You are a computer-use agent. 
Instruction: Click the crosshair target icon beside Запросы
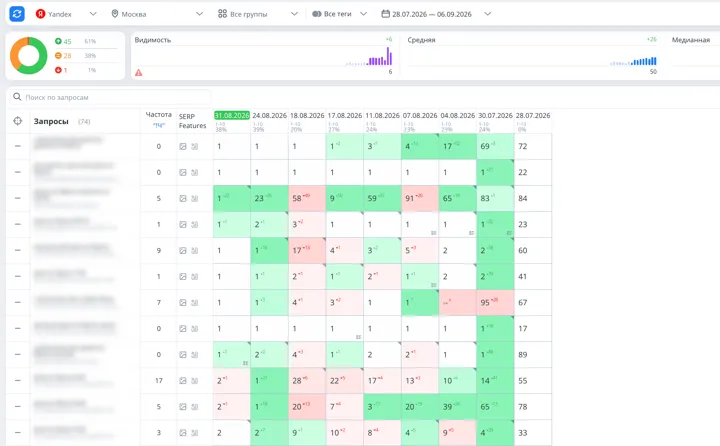(17, 121)
